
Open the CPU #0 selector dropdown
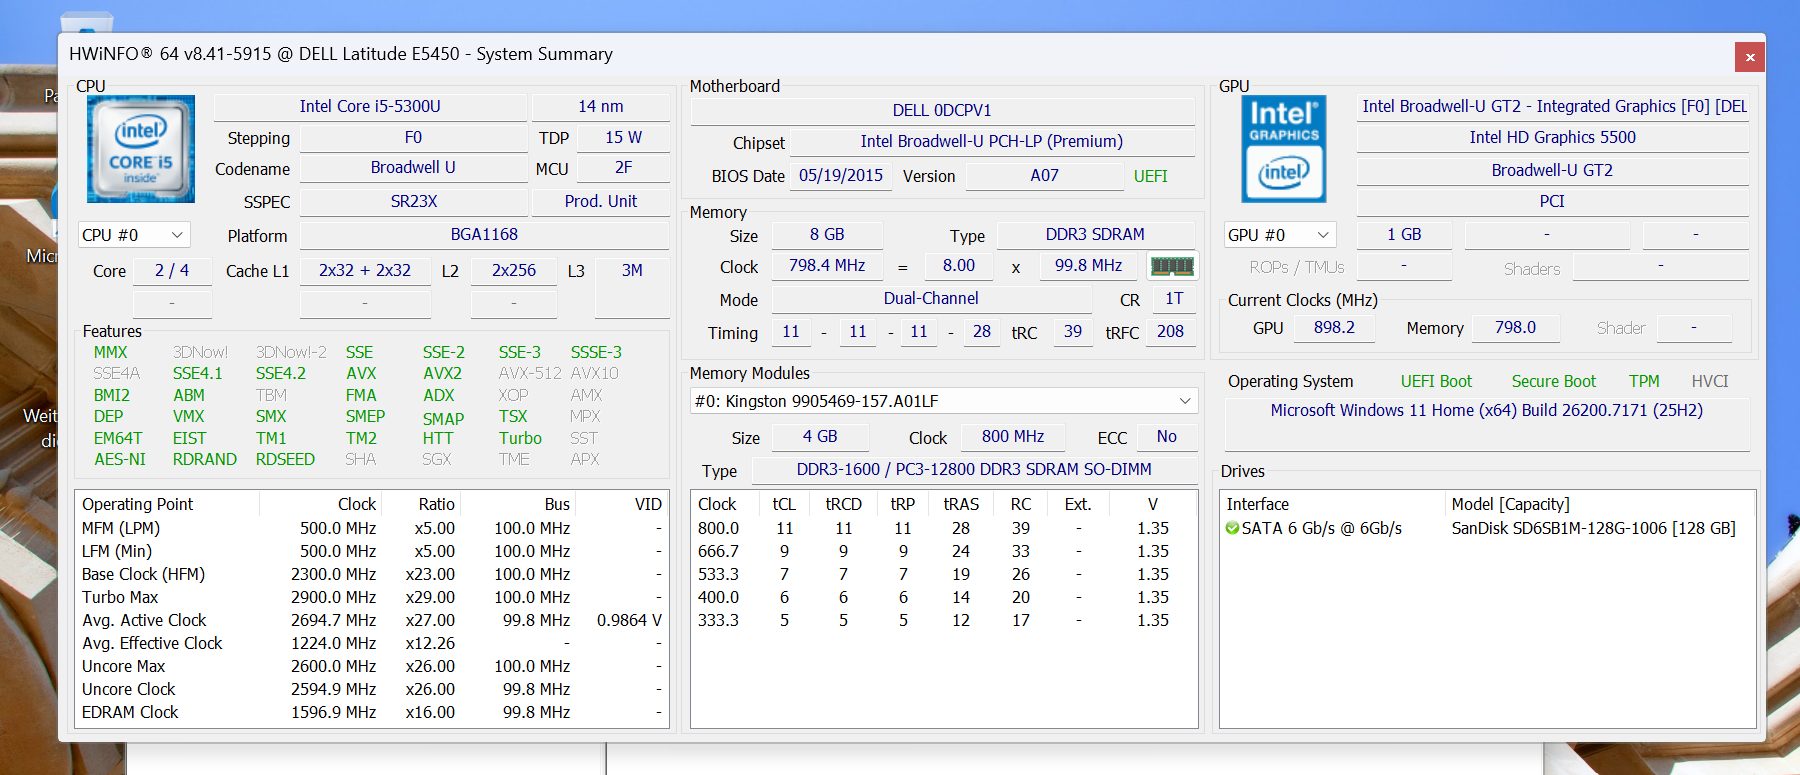(134, 235)
